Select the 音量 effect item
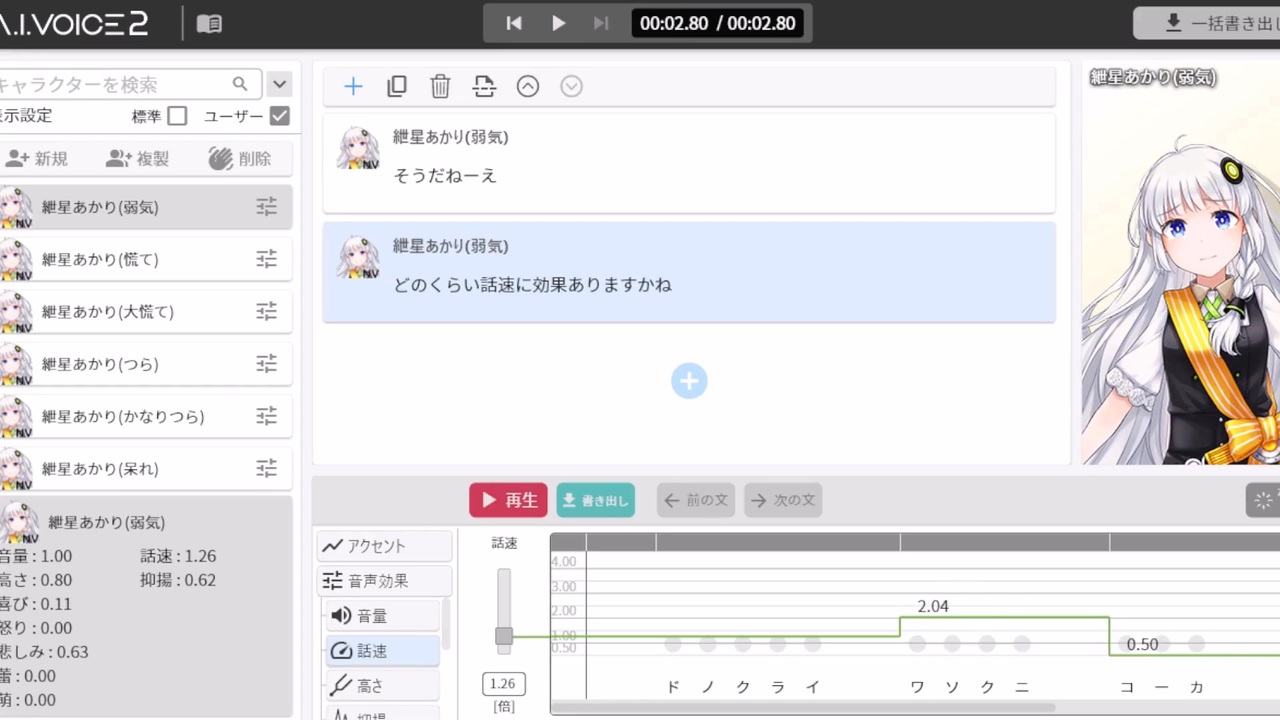The image size is (1280, 720). 383,616
